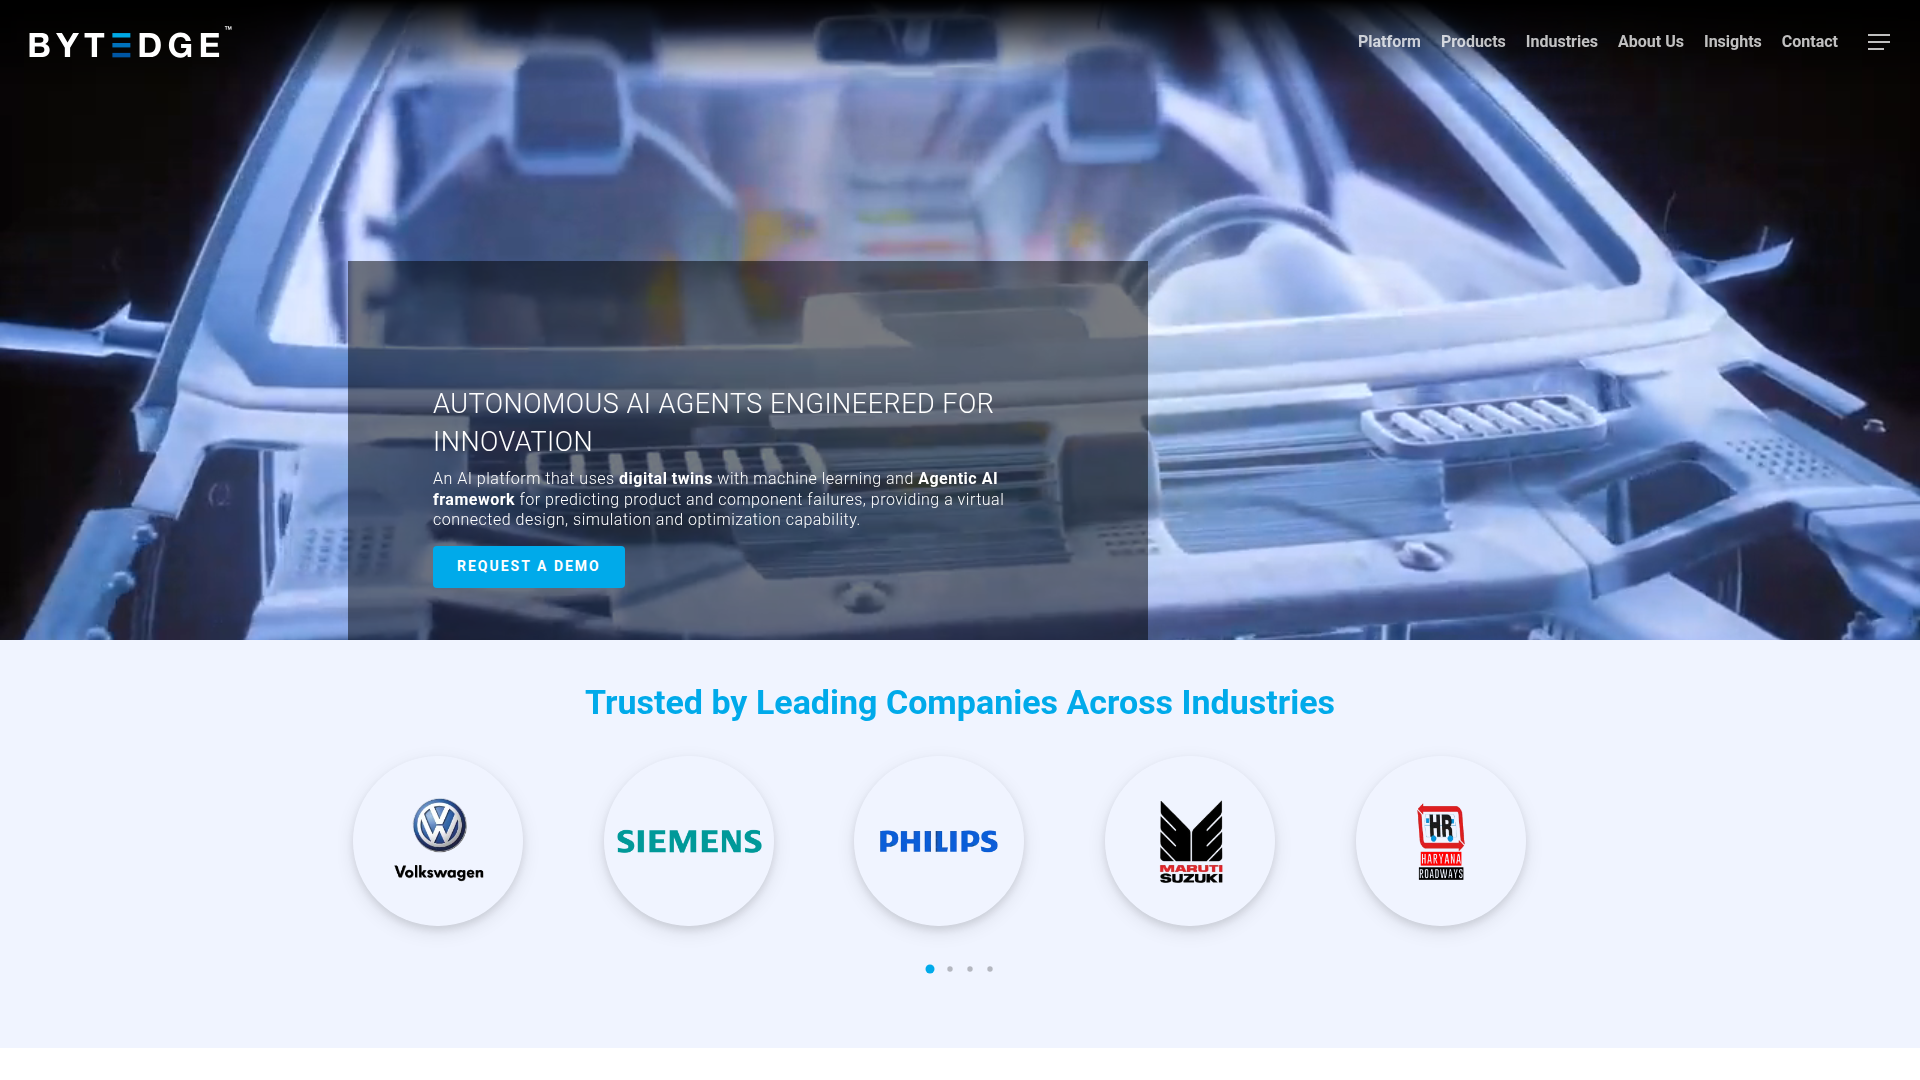Click the 'Trusted by Leading Companies Across Industries' heading
This screenshot has width=1920, height=1080.
pyautogui.click(x=960, y=702)
